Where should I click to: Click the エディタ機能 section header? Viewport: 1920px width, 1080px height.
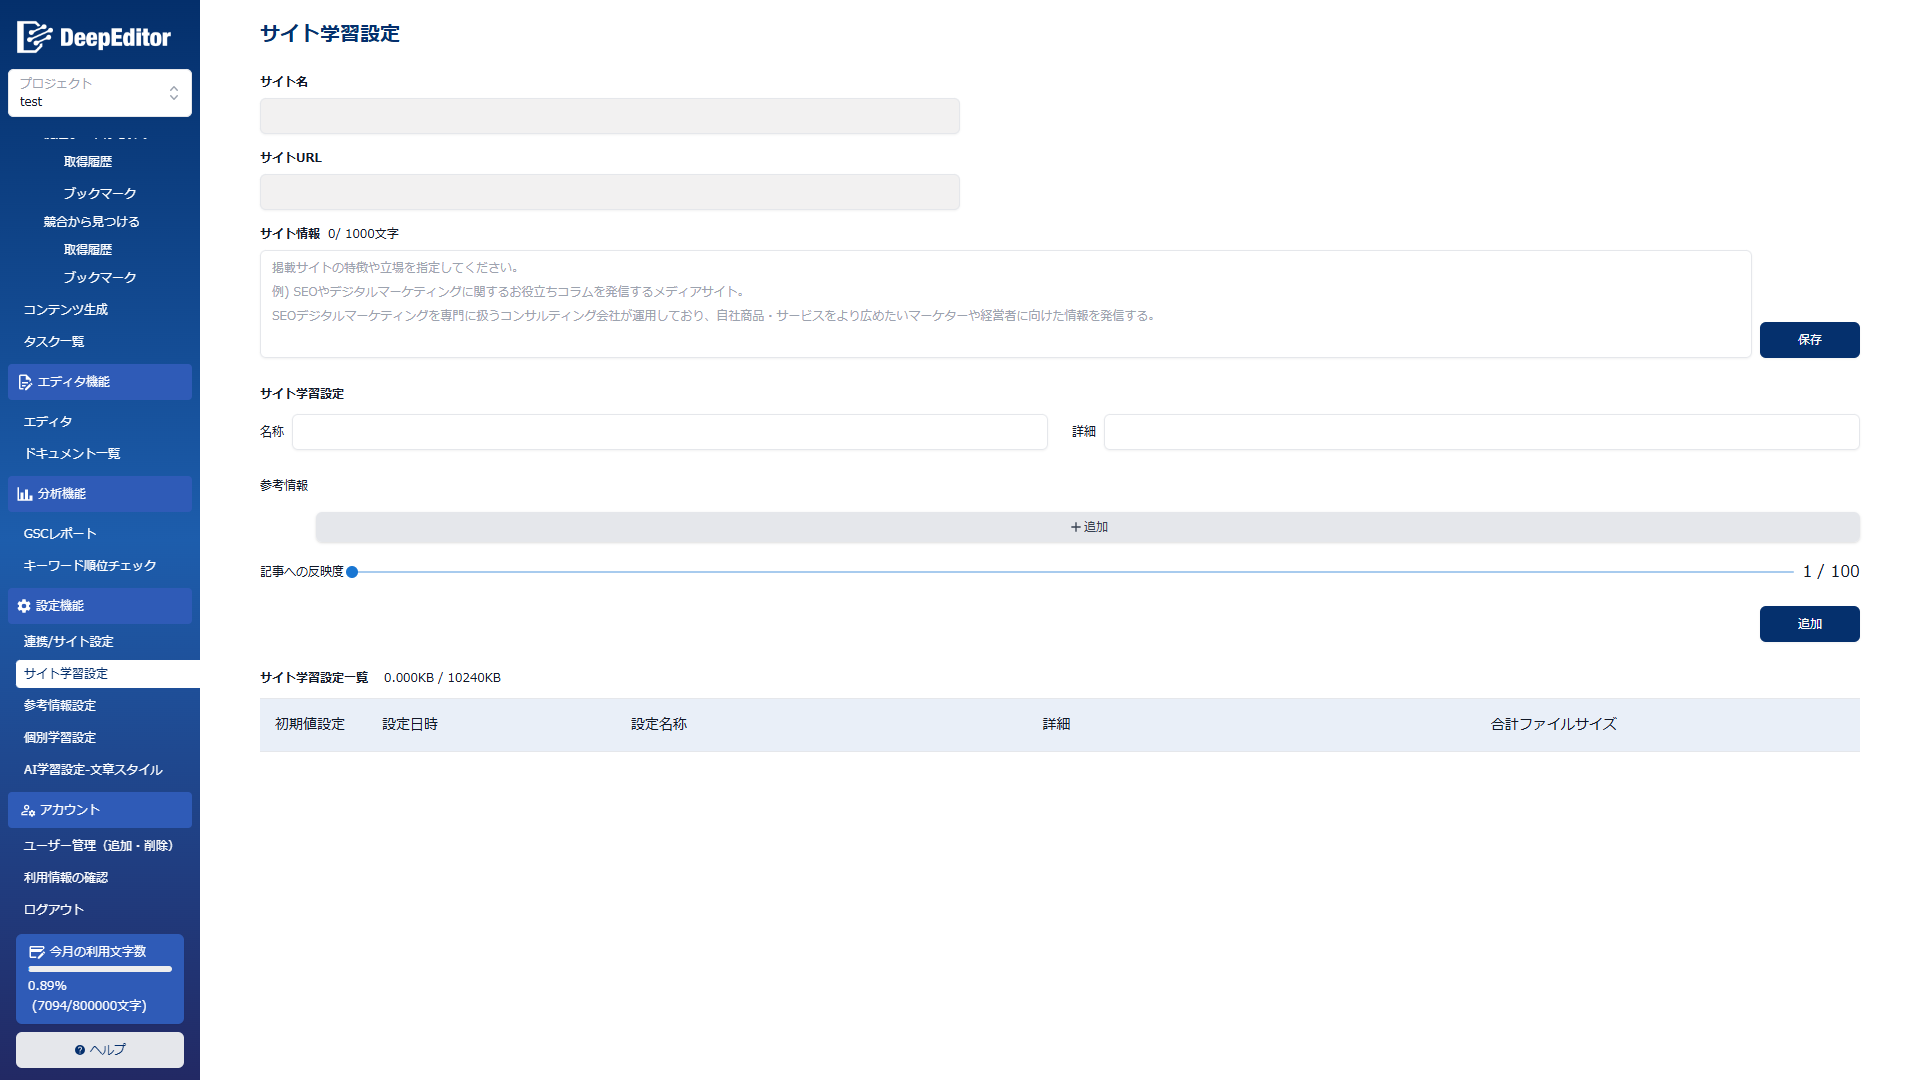(x=100, y=382)
